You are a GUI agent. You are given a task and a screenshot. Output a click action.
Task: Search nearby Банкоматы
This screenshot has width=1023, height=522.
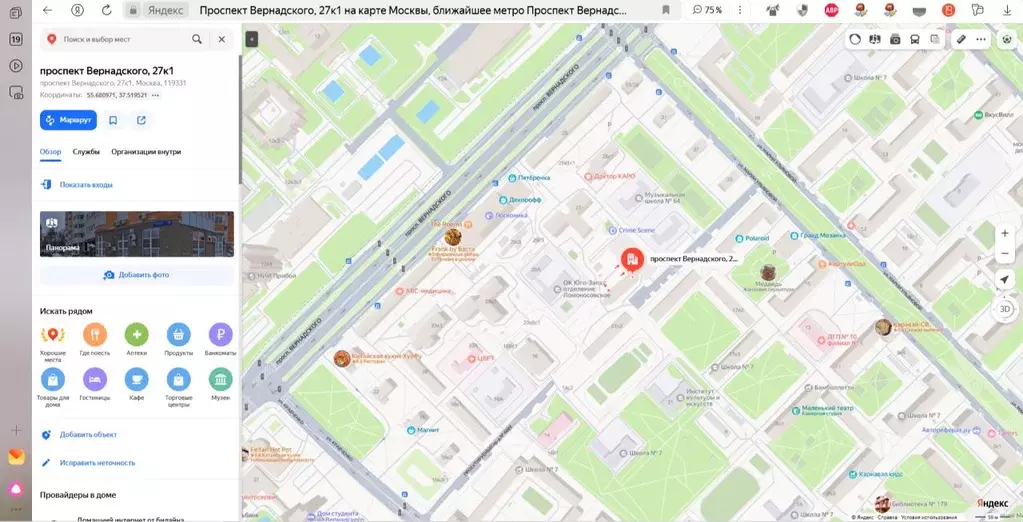coord(221,339)
